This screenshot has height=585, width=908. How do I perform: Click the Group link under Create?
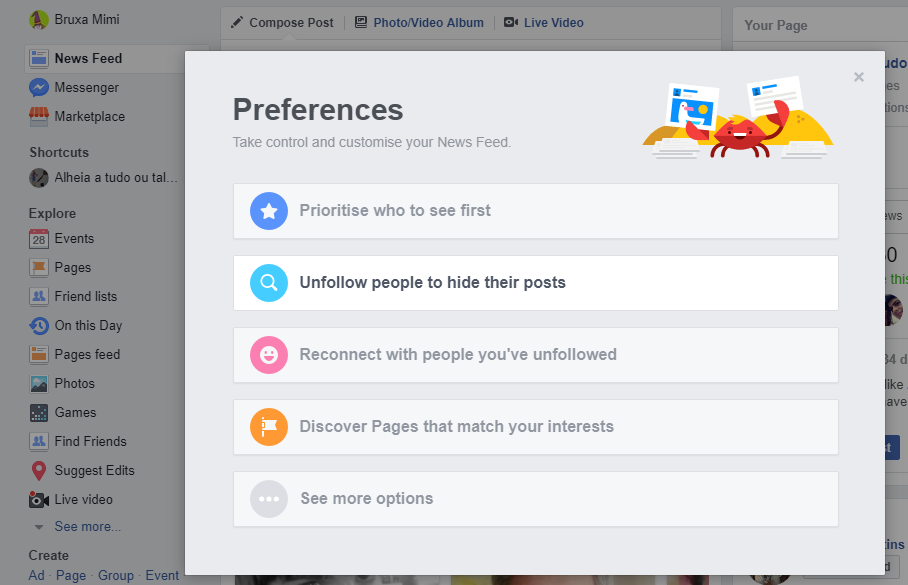[x=116, y=576]
